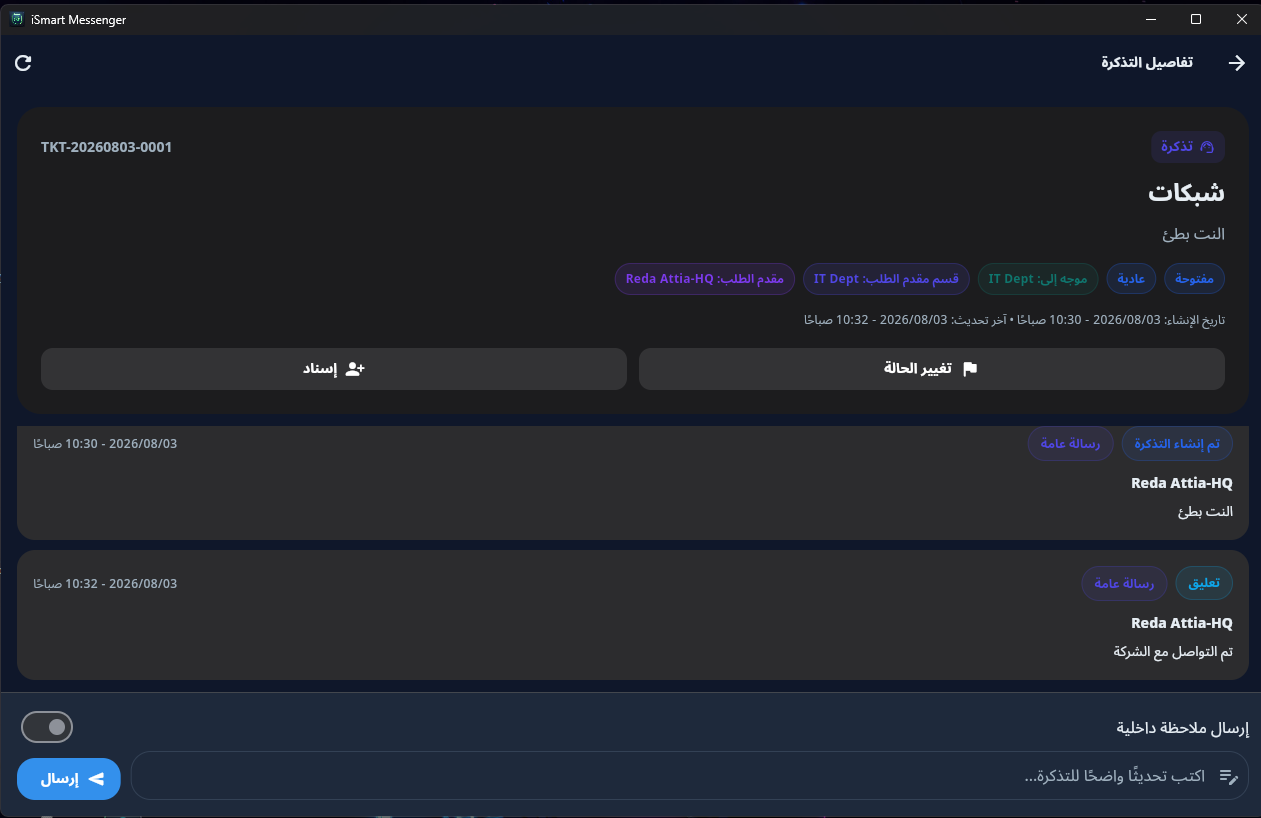Click the 10:32 comment timestamp

tap(105, 583)
